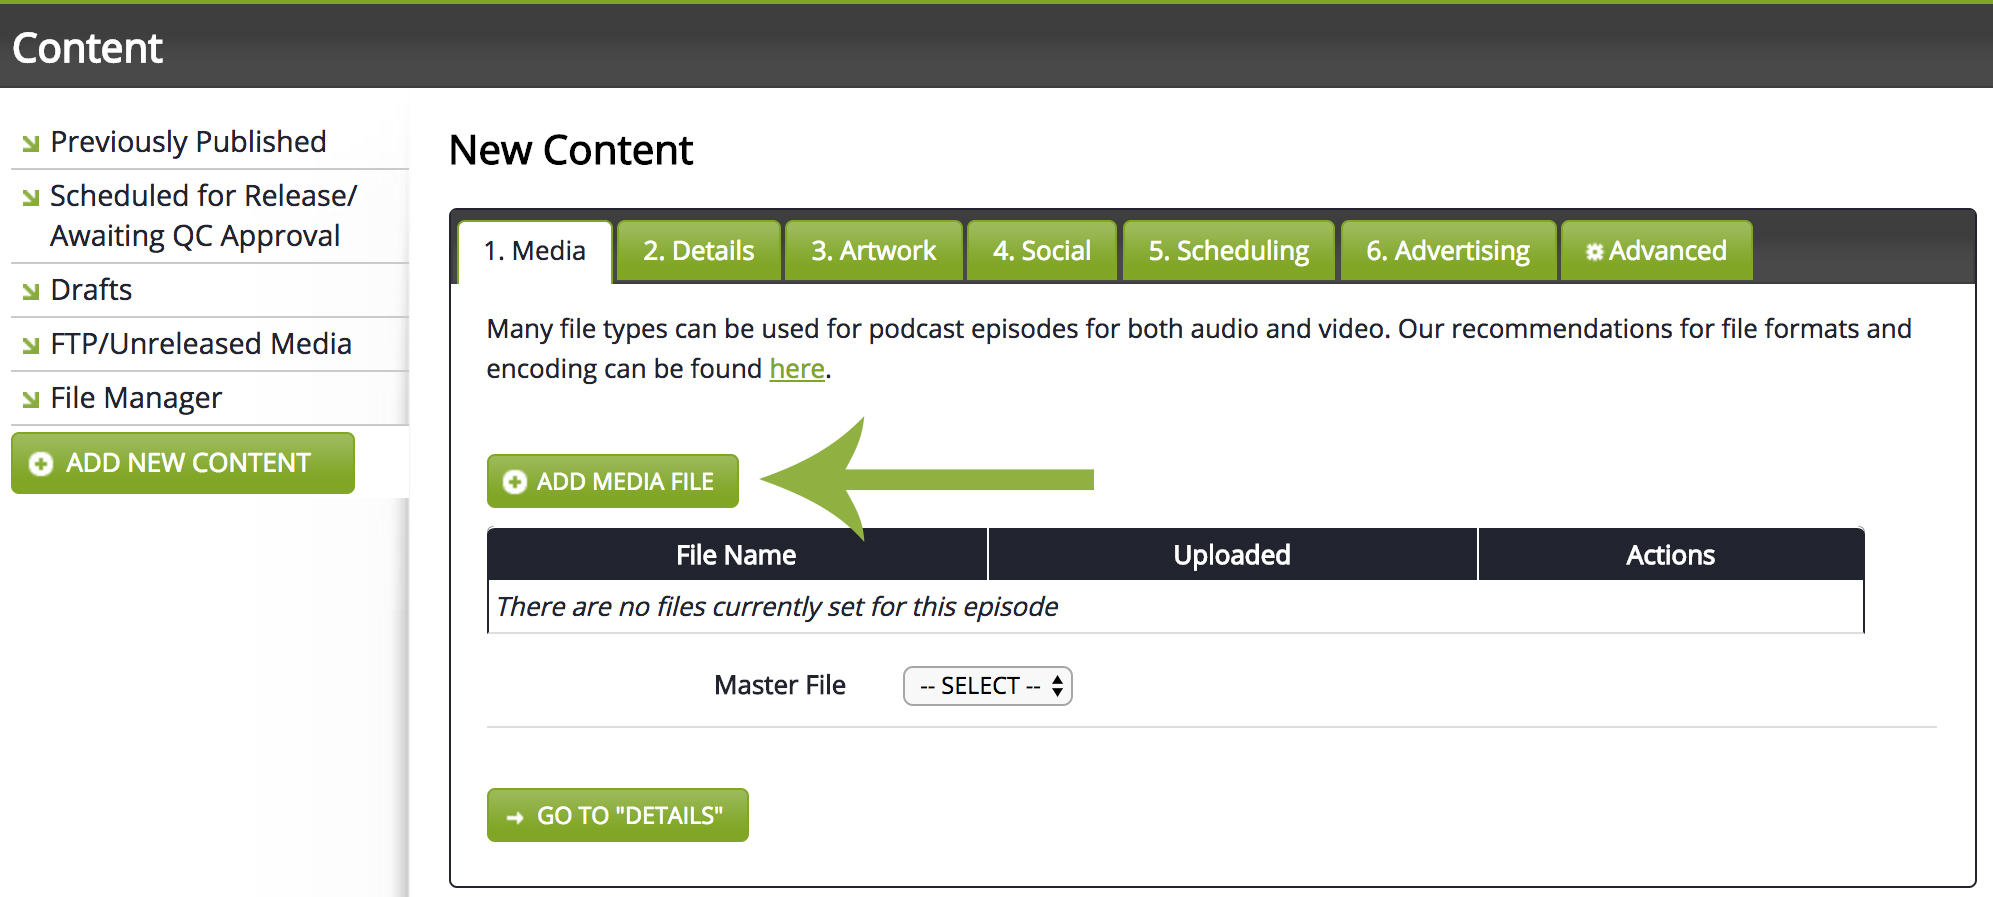Open the Master File select dropdown
The width and height of the screenshot is (1993, 897).
[x=987, y=686]
